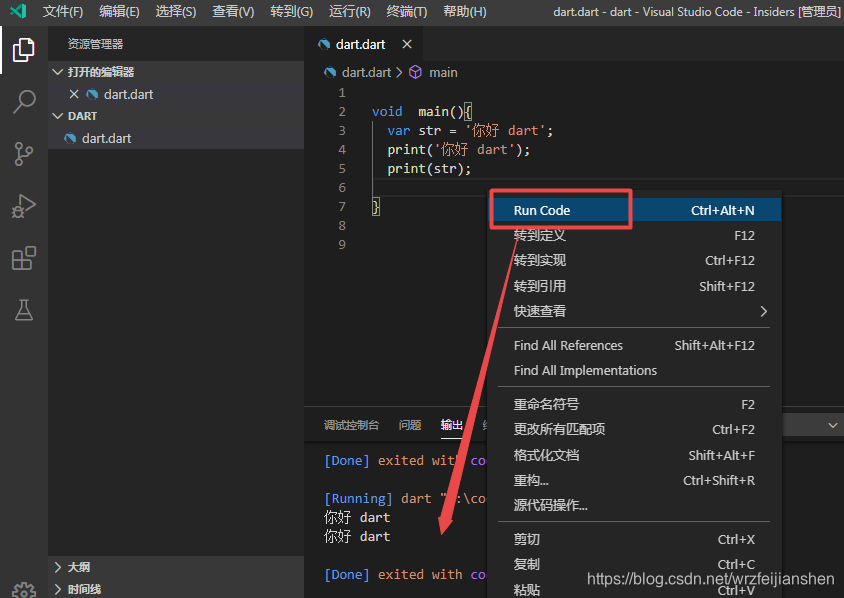Viewport: 844px width, 598px height.
Task: Open the 终端(T) menu
Action: [406, 11]
